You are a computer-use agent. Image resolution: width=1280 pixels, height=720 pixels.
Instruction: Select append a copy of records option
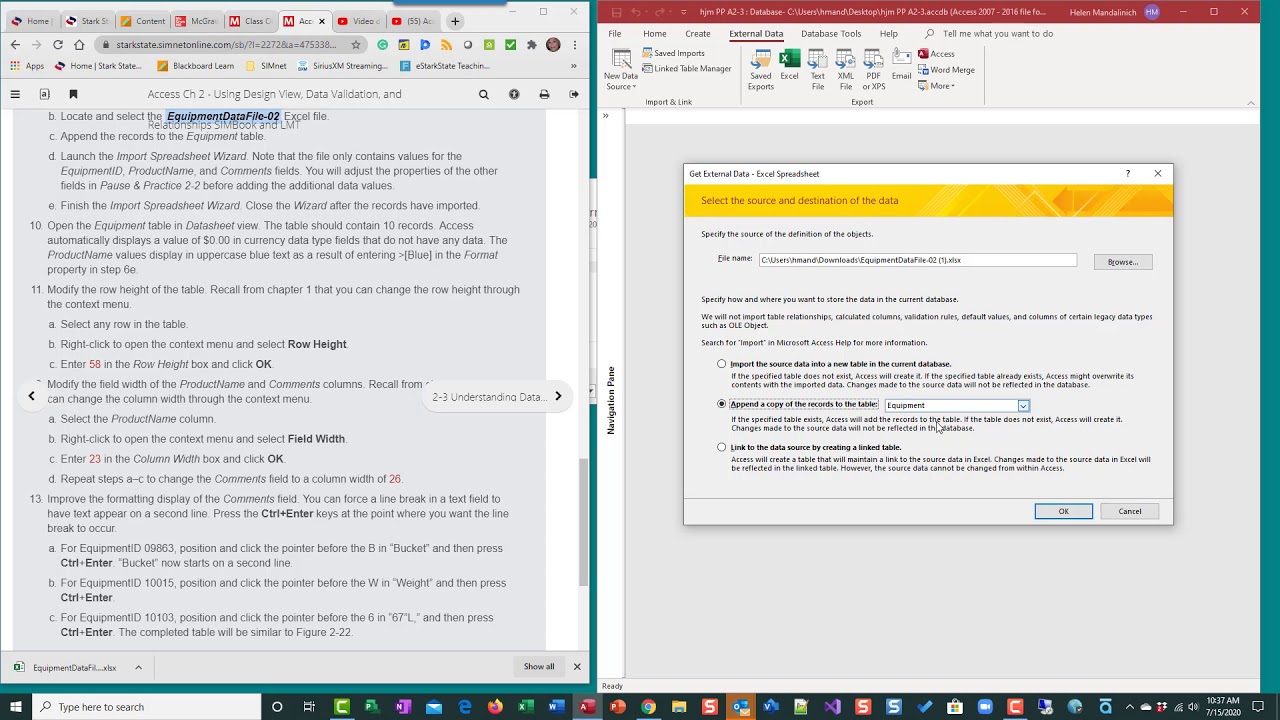722,404
